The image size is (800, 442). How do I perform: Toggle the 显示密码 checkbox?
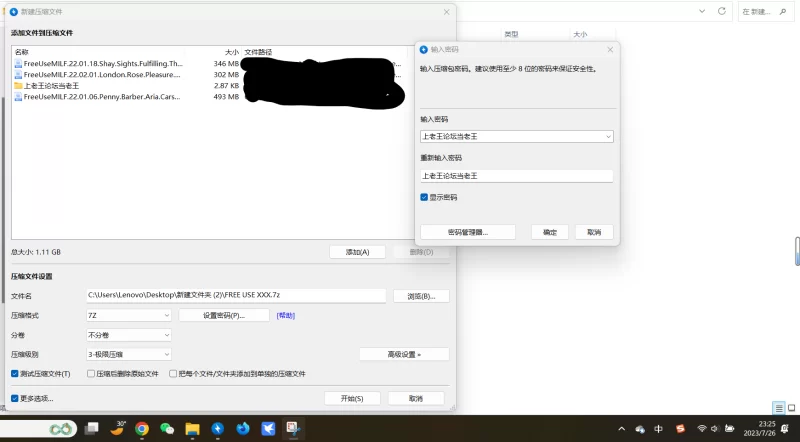(x=424, y=197)
